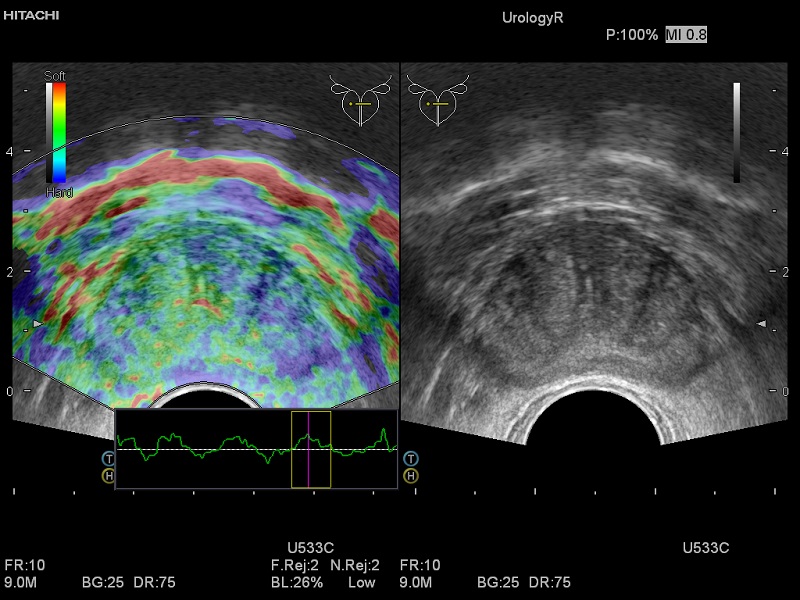Click the highlighted MI 0.8 indicator
800x600 pixels.
pyautogui.click(x=686, y=35)
